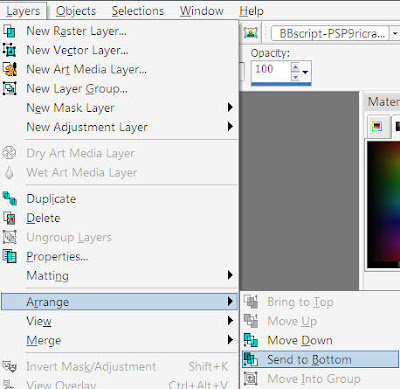Click the Opacity value field showing 100
This screenshot has height=389, width=400.
coord(271,69)
